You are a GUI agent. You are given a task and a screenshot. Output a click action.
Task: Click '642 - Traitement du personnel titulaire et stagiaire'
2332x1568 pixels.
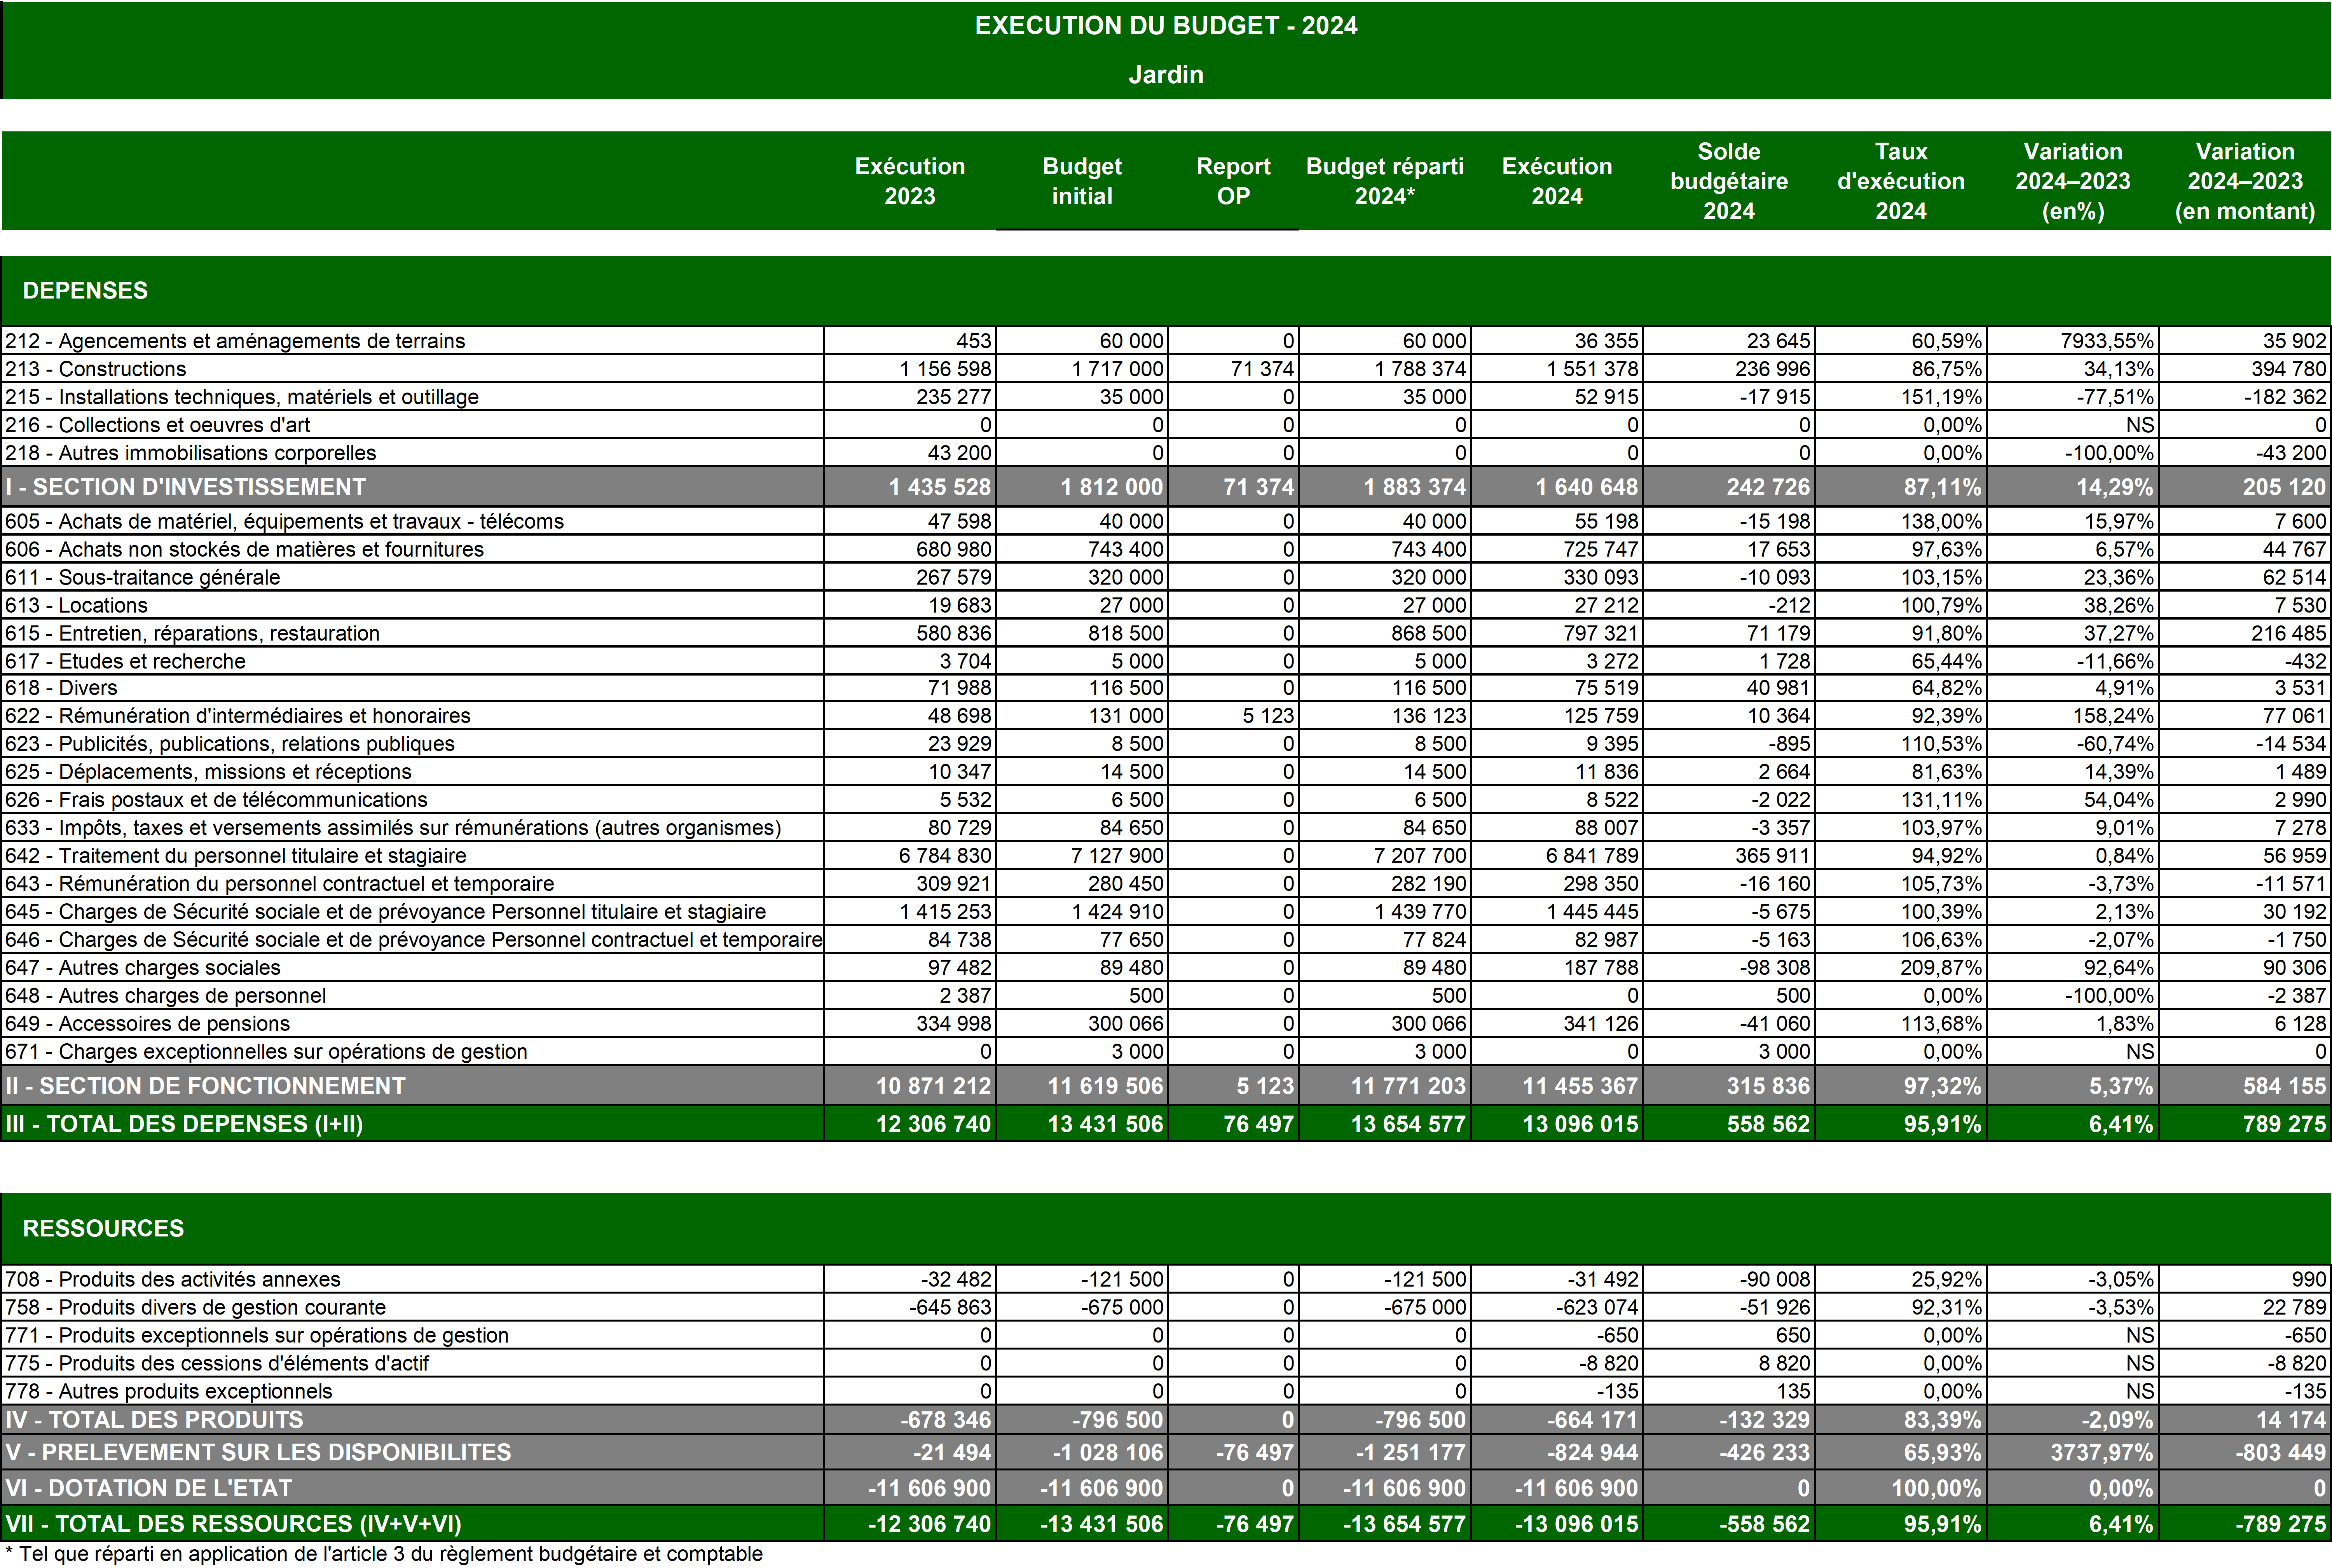(235, 856)
